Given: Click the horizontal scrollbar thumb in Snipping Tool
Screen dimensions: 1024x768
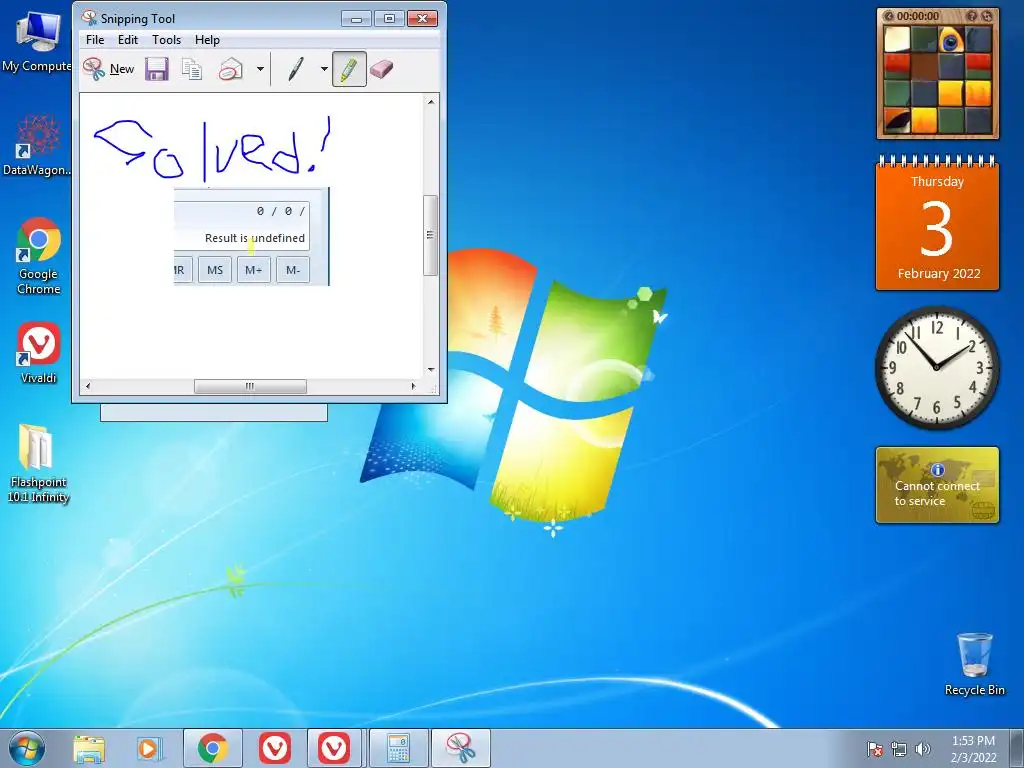Looking at the screenshot, I should point(250,386).
